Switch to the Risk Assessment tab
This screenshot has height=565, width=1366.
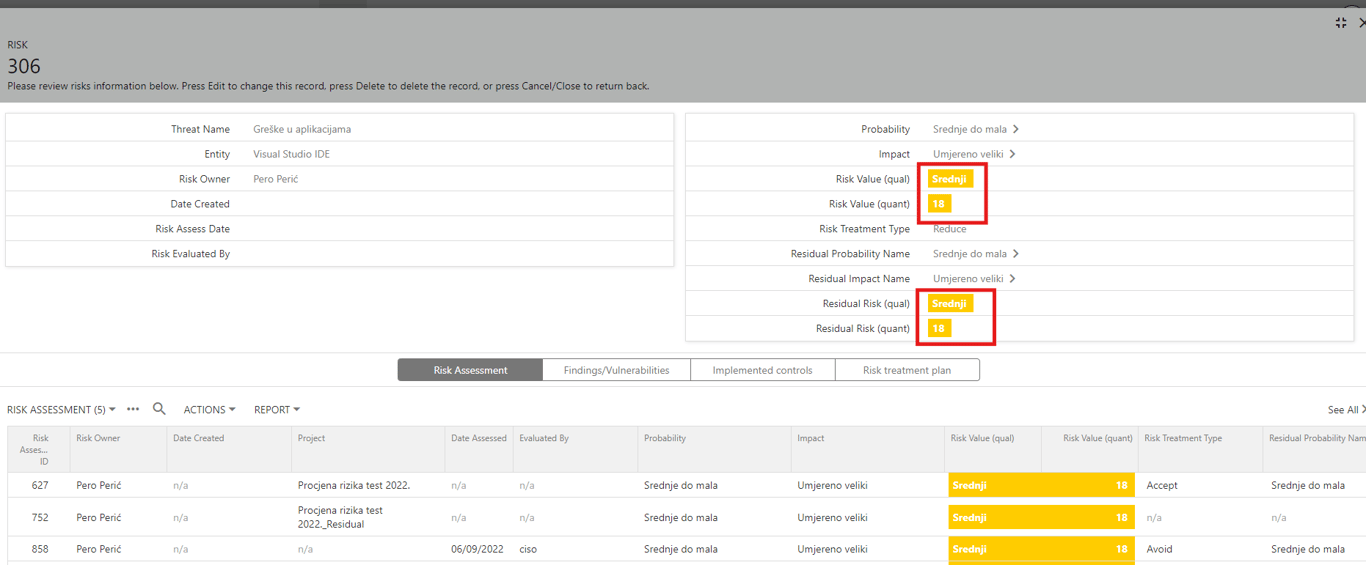[x=470, y=370]
